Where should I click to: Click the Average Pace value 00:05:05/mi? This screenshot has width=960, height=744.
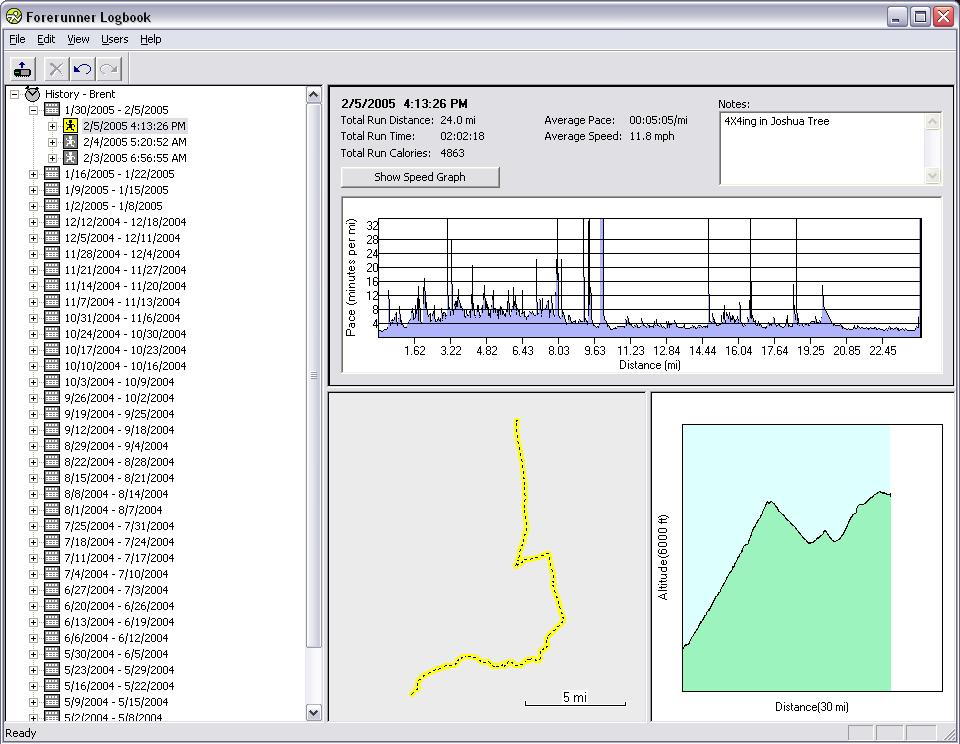point(658,120)
